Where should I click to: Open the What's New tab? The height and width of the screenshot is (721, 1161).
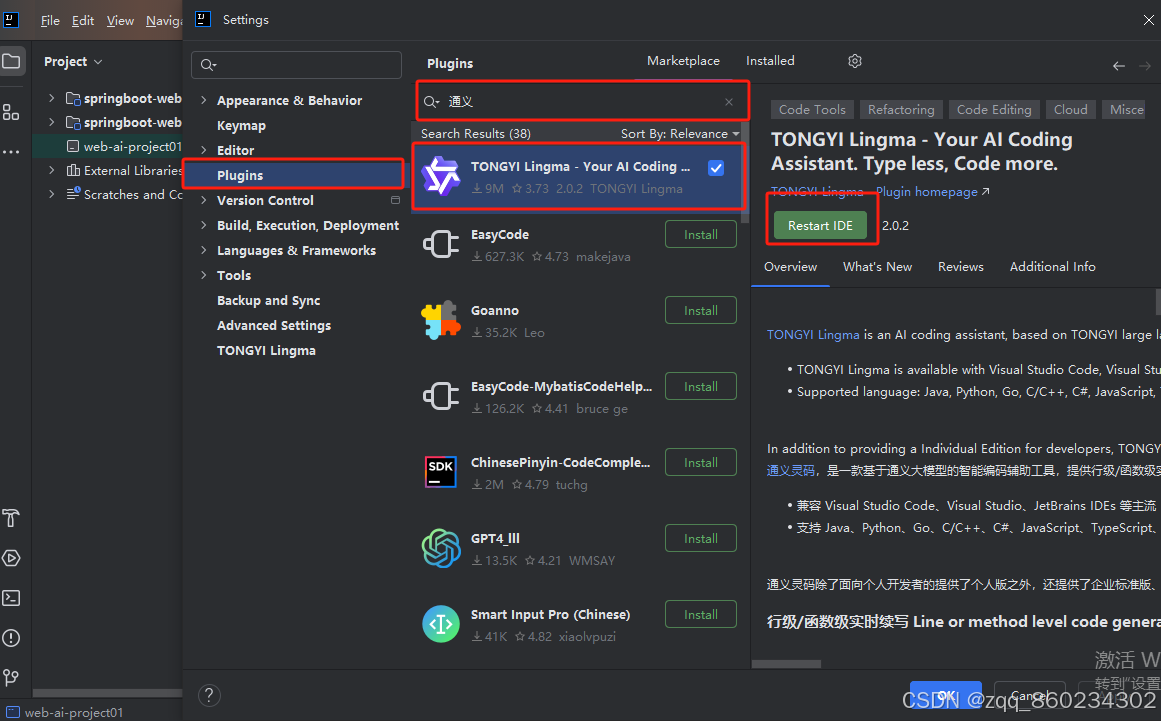tap(877, 266)
